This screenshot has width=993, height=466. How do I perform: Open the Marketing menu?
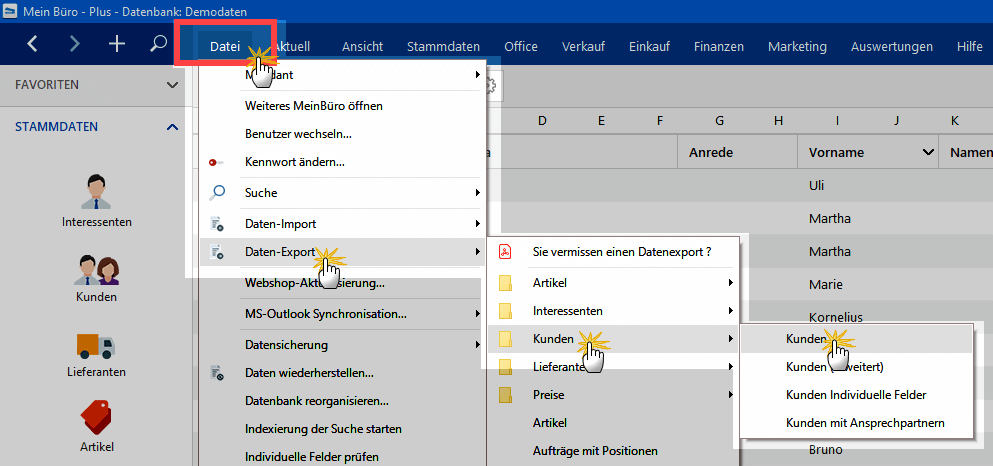(797, 46)
